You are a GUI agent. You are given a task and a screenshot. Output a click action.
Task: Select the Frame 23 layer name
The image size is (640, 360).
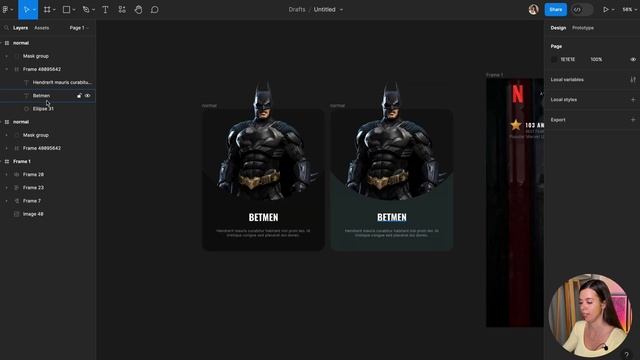click(33, 188)
